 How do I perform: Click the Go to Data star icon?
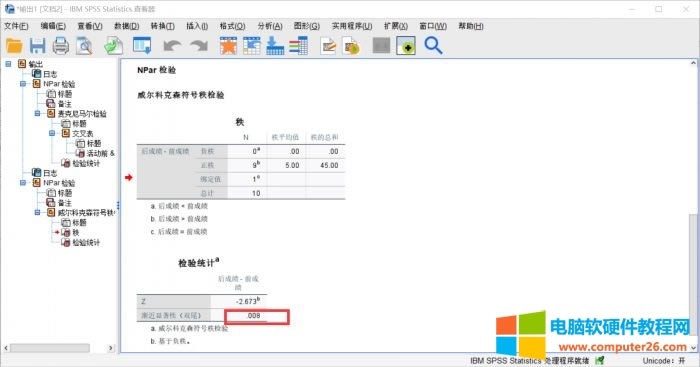click(x=228, y=46)
